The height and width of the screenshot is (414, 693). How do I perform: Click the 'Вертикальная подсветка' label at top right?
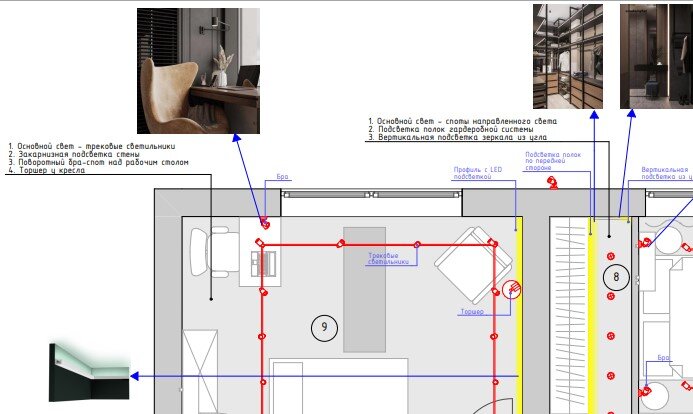click(x=666, y=173)
